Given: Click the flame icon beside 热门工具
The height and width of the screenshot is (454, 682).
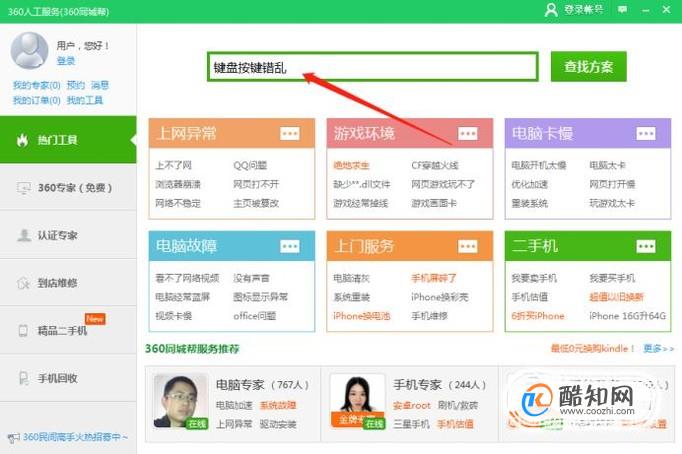Looking at the screenshot, I should 22,140.
